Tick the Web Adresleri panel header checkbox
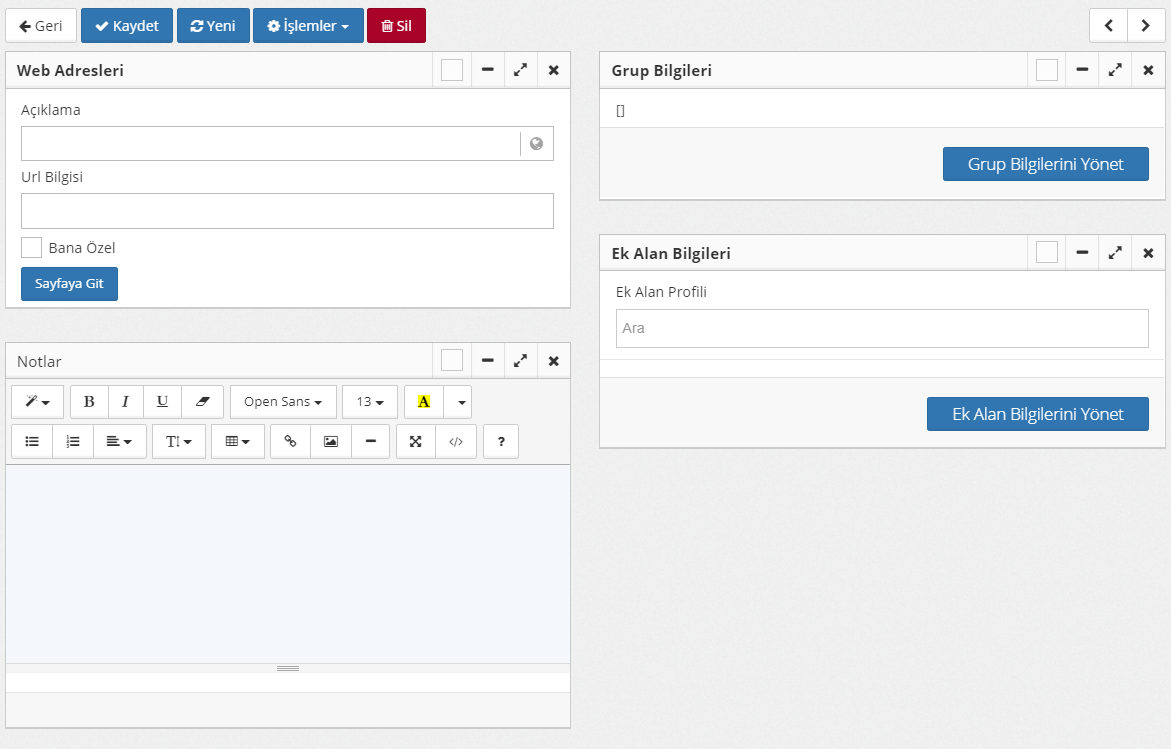This screenshot has height=749, width=1171. click(452, 70)
